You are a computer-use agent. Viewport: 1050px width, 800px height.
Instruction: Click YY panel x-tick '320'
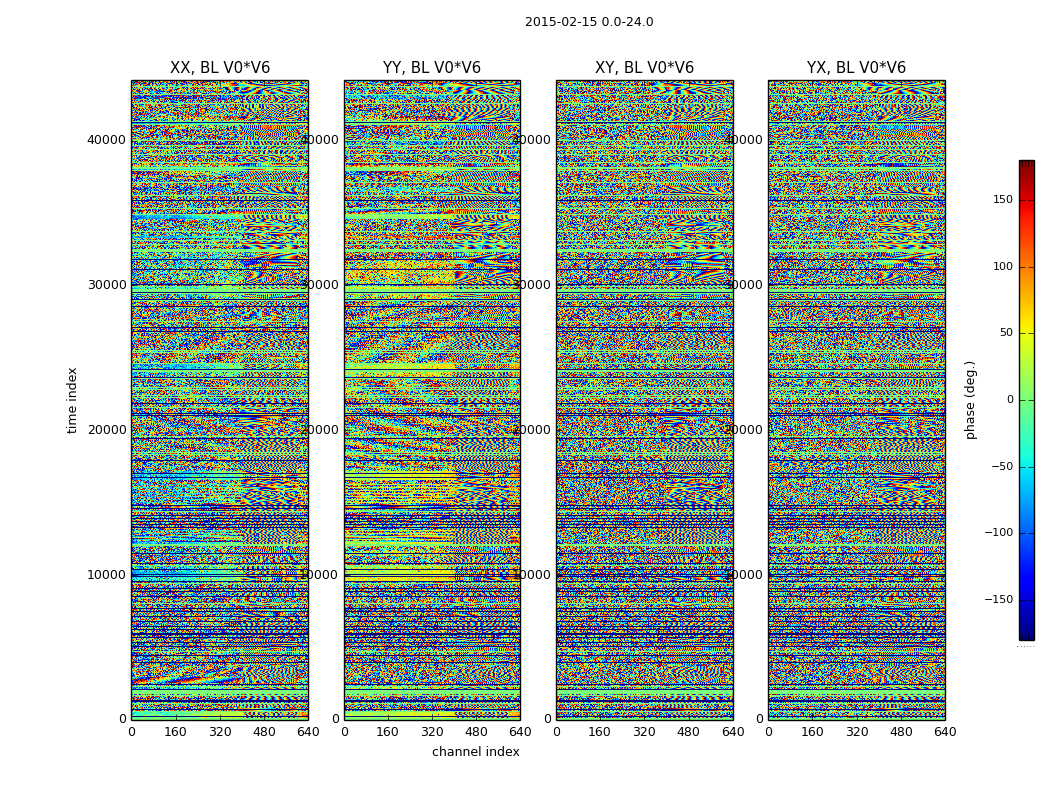point(432,732)
